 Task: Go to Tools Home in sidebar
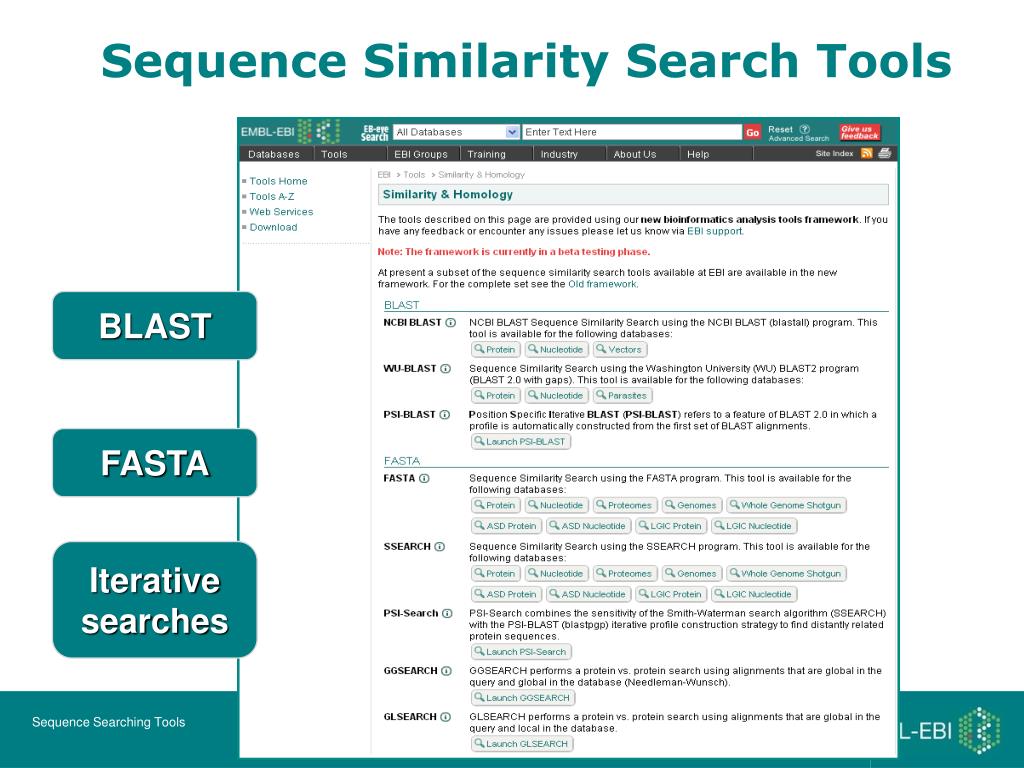(278, 181)
